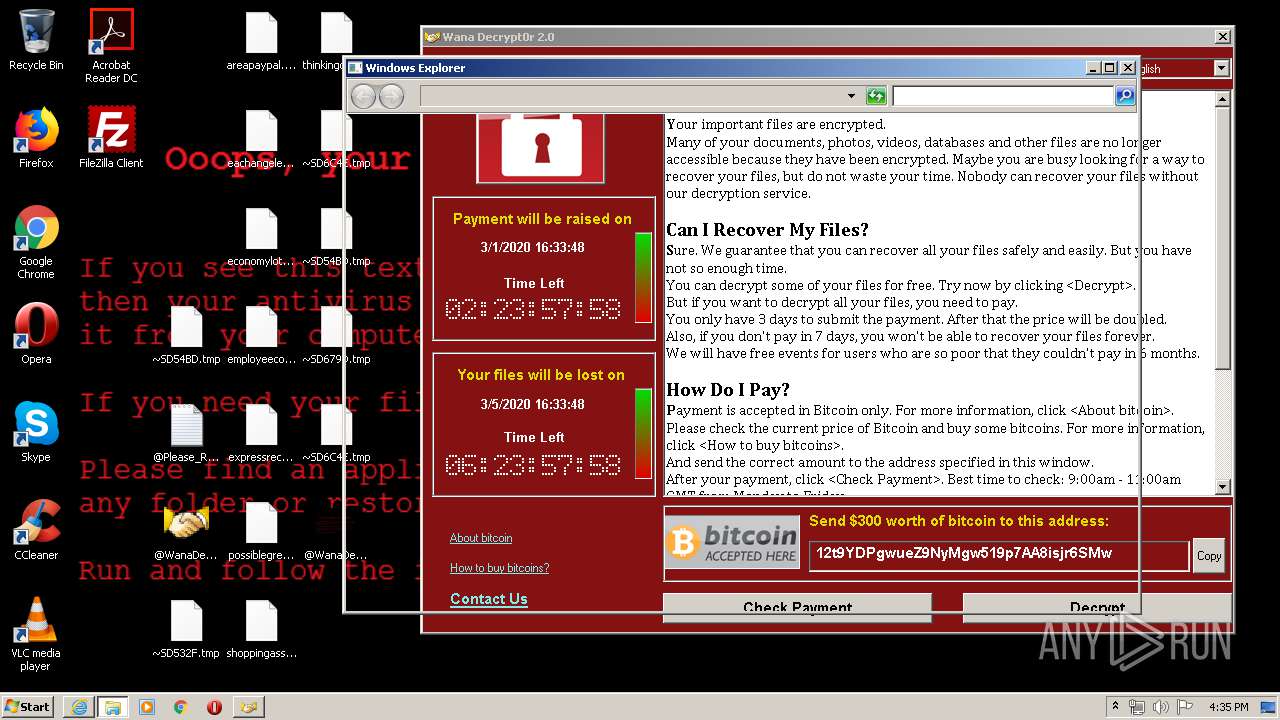Launch Skype from the desktop
The image size is (1280, 720).
point(36,432)
